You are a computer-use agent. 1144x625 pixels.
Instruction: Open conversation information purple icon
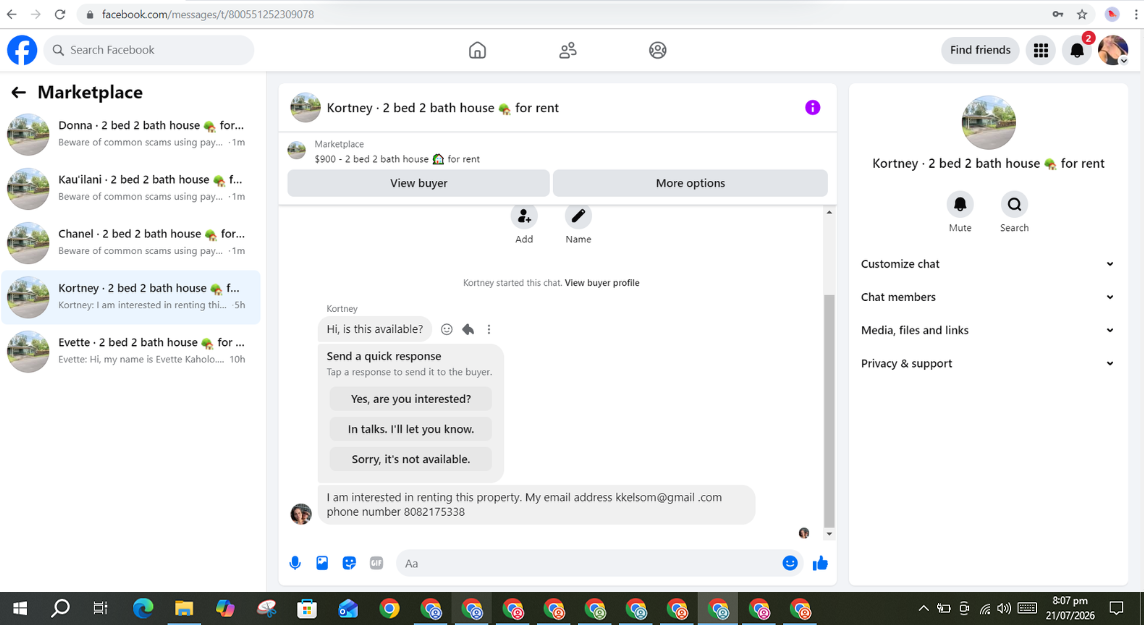(812, 108)
